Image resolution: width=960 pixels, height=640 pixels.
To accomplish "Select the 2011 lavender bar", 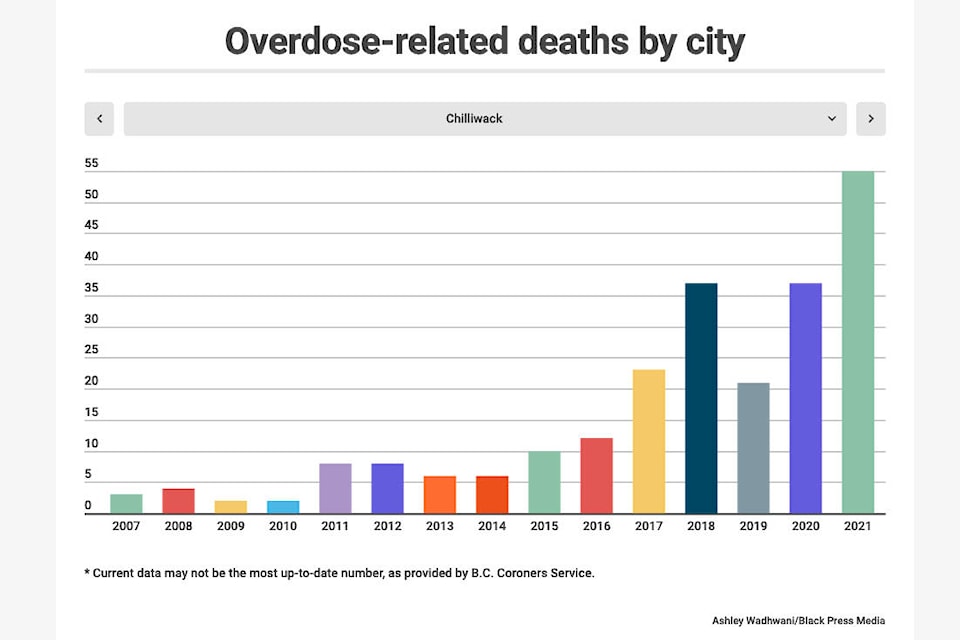I will 336,488.
